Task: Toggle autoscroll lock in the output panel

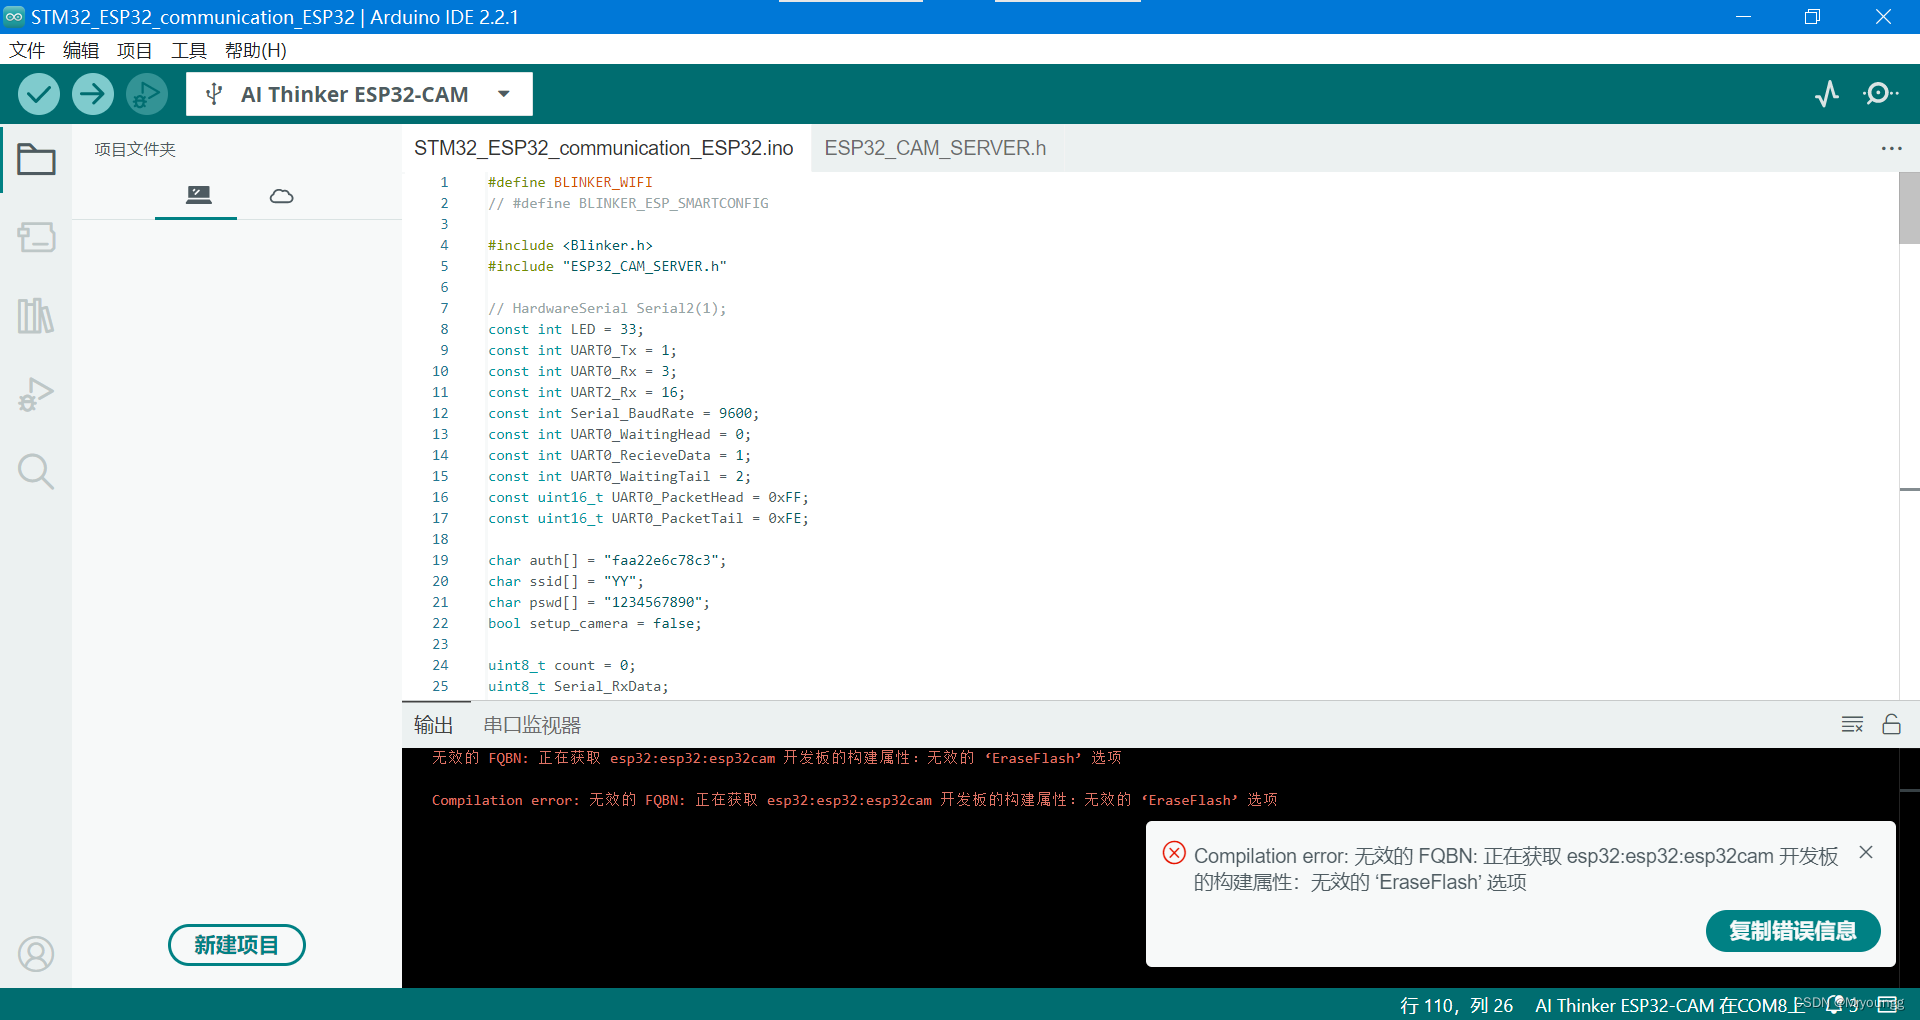Action: 1892,724
